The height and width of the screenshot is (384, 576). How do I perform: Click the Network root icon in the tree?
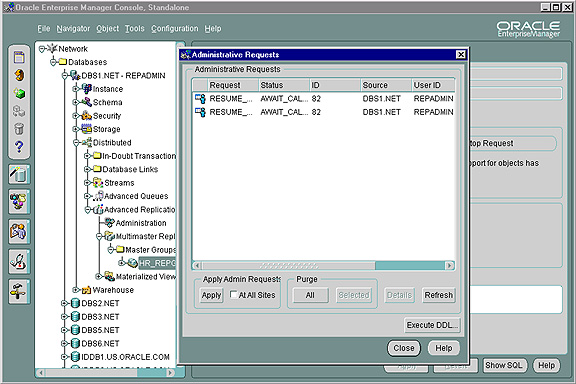tap(52, 48)
